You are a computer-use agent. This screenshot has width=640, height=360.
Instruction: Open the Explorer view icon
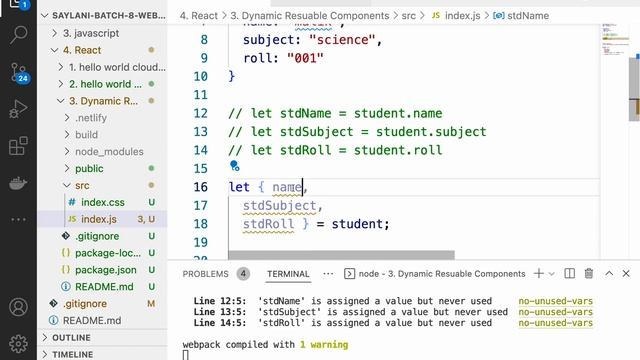coord(18,4)
